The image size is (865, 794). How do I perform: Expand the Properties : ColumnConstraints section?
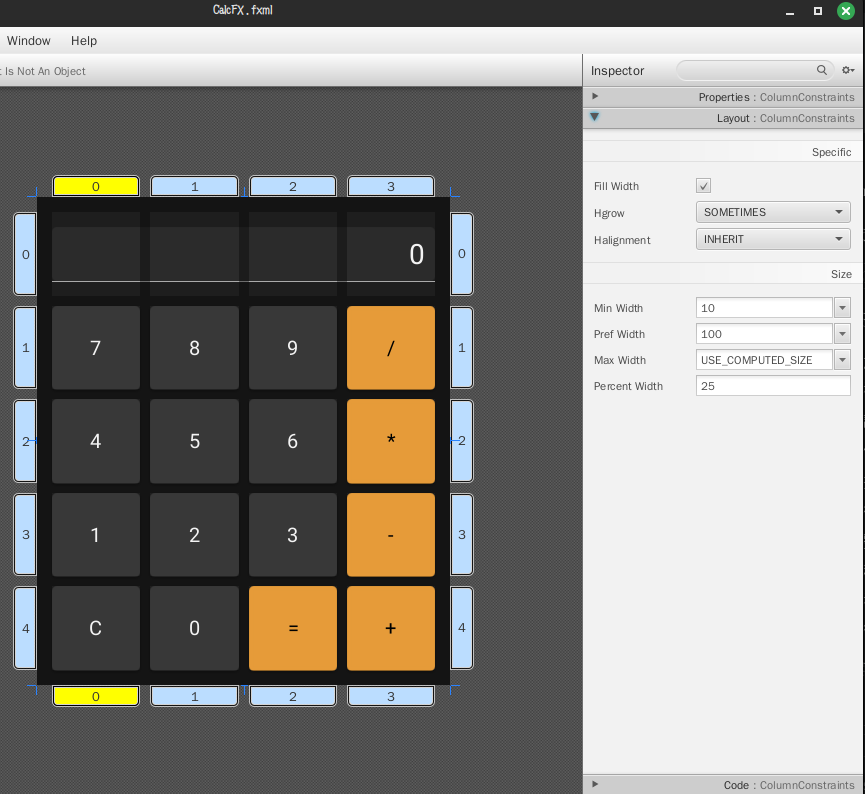click(x=724, y=97)
